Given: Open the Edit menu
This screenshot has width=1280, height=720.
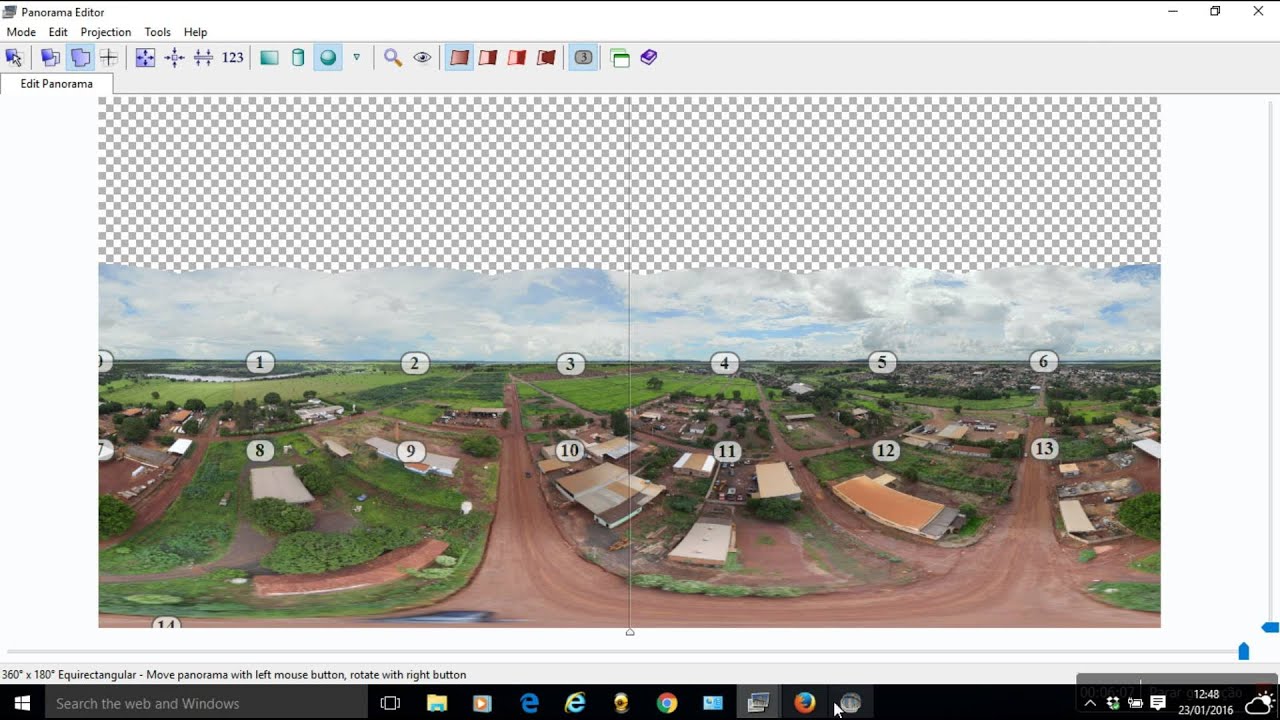Looking at the screenshot, I should click(x=58, y=32).
